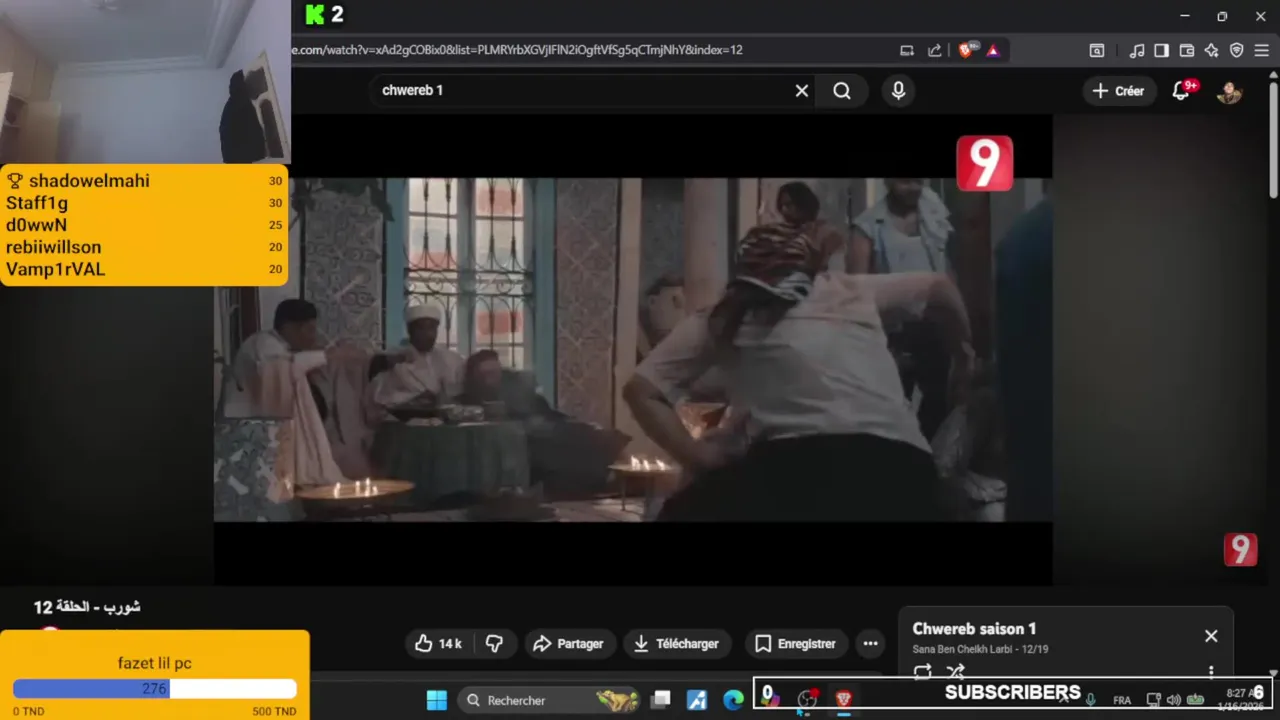Open the more actions three-dot button
Image resolution: width=1280 pixels, height=720 pixels.
(x=870, y=644)
